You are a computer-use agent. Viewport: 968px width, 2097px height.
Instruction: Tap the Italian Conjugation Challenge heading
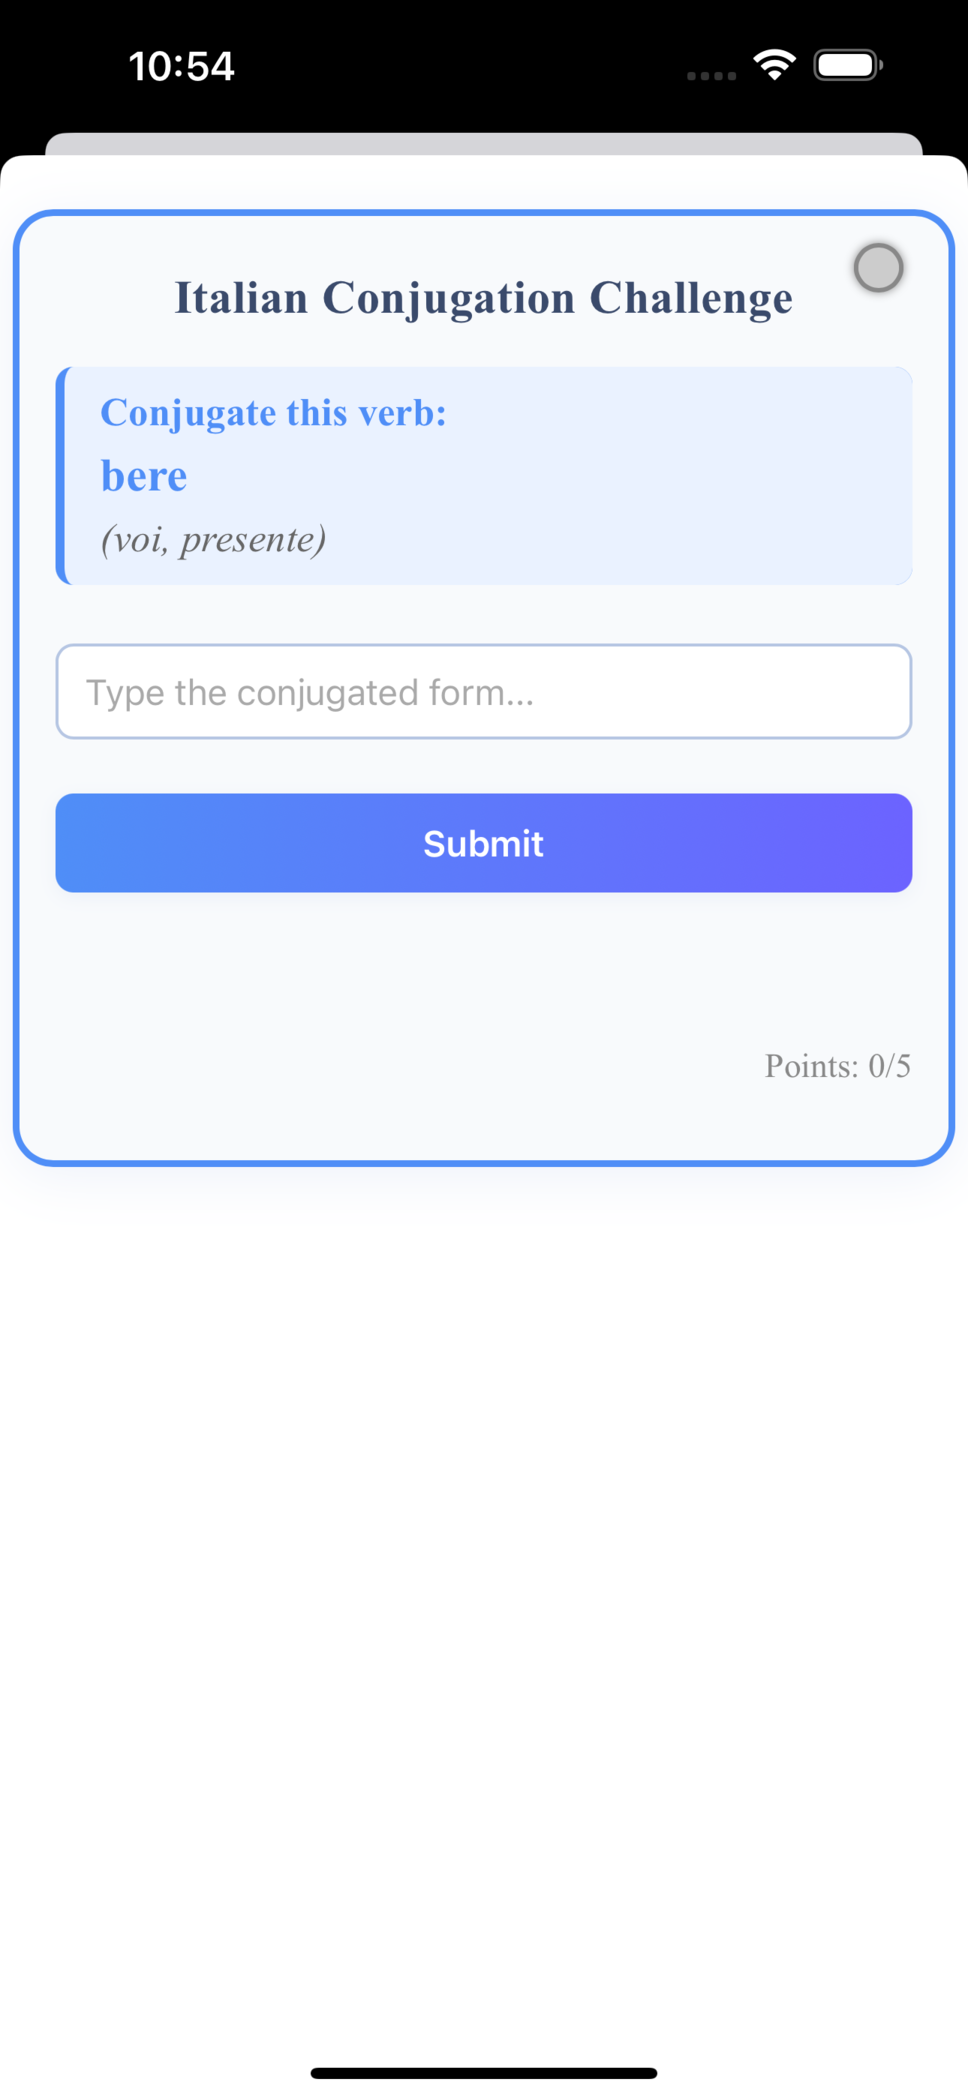click(x=484, y=298)
